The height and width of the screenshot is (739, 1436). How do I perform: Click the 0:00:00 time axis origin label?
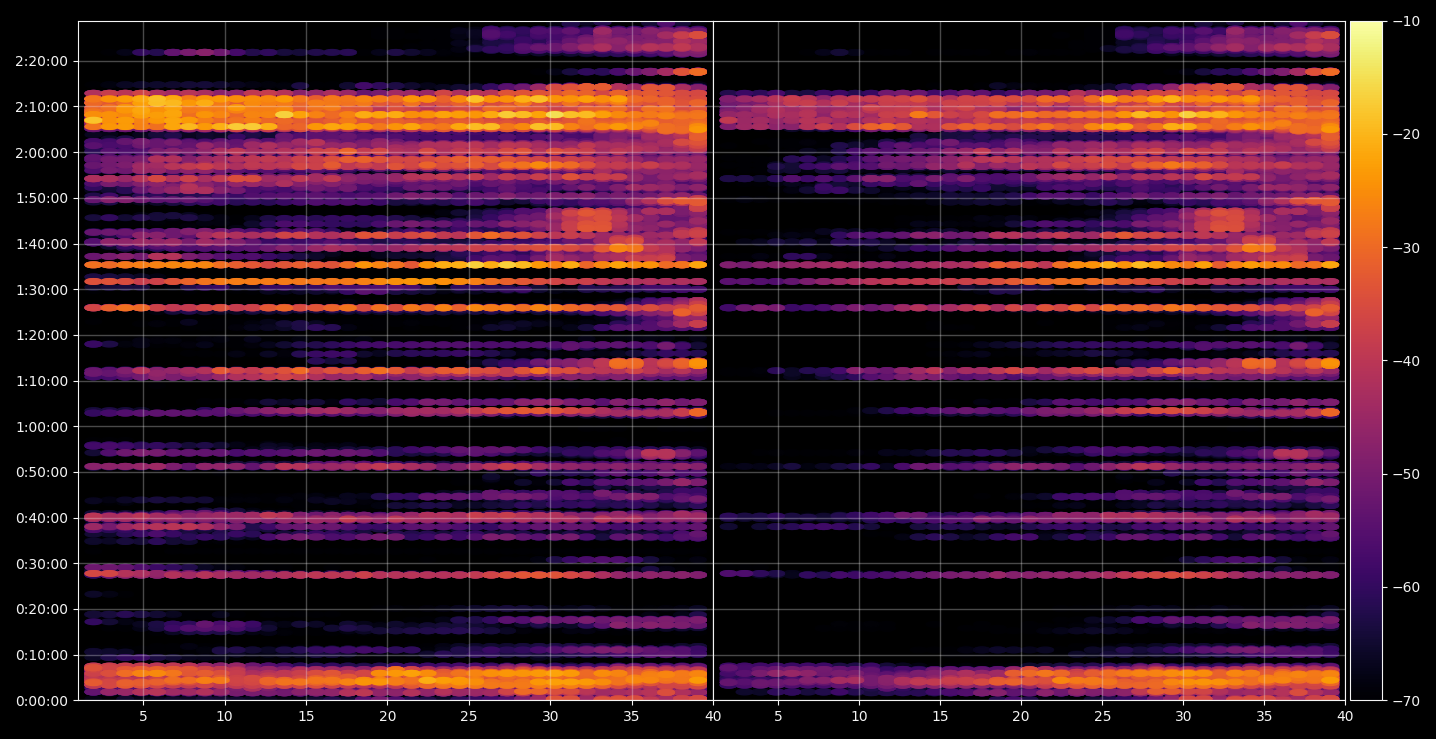pyautogui.click(x=42, y=701)
